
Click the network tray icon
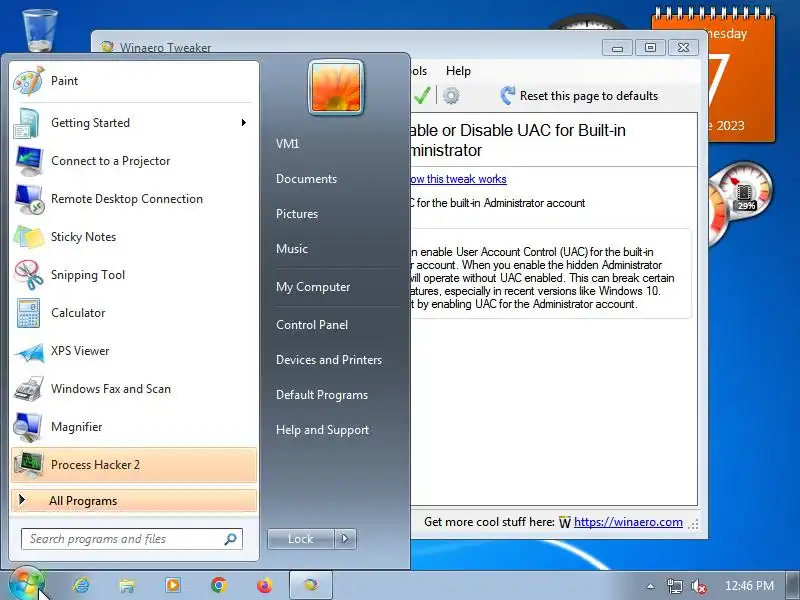click(674, 586)
